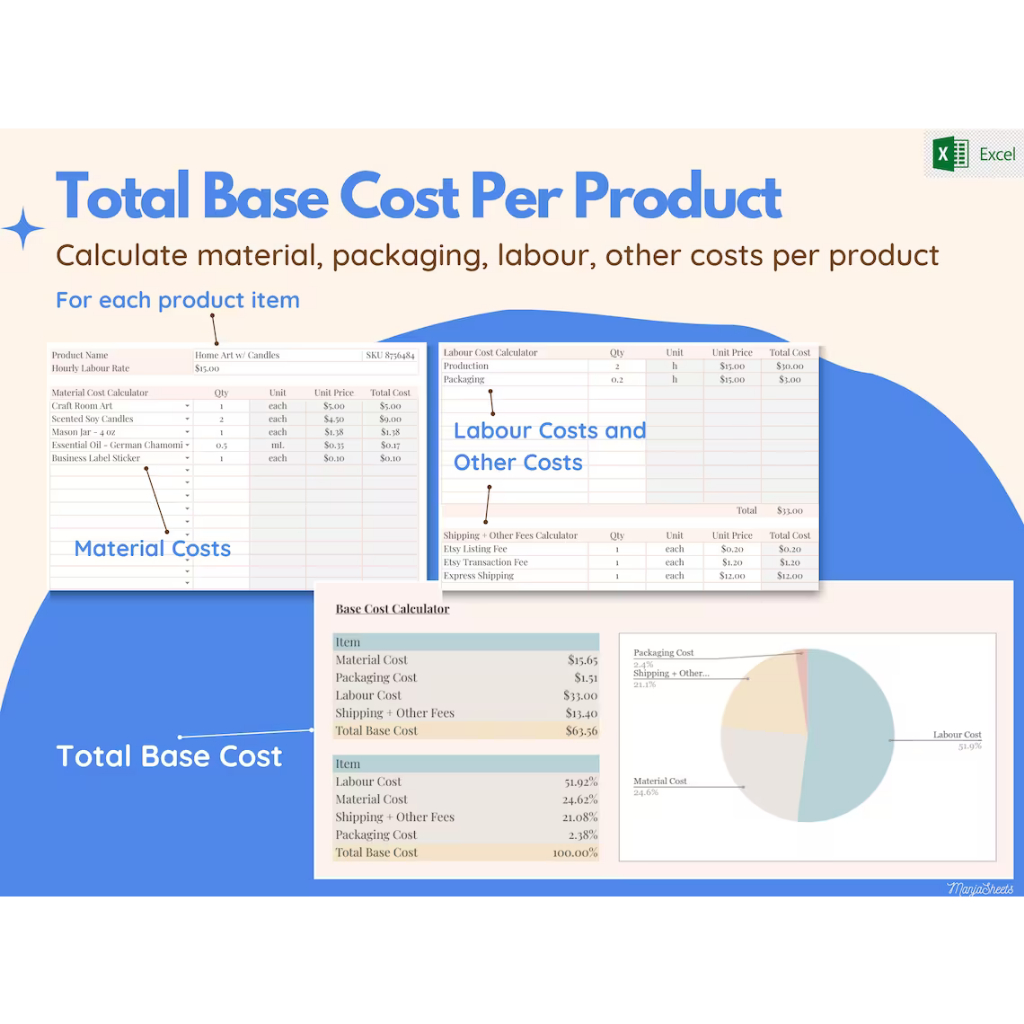Select the Hourly Labour Rate $15.00 cell
Viewport: 1024px width, 1024px height.
point(206,368)
